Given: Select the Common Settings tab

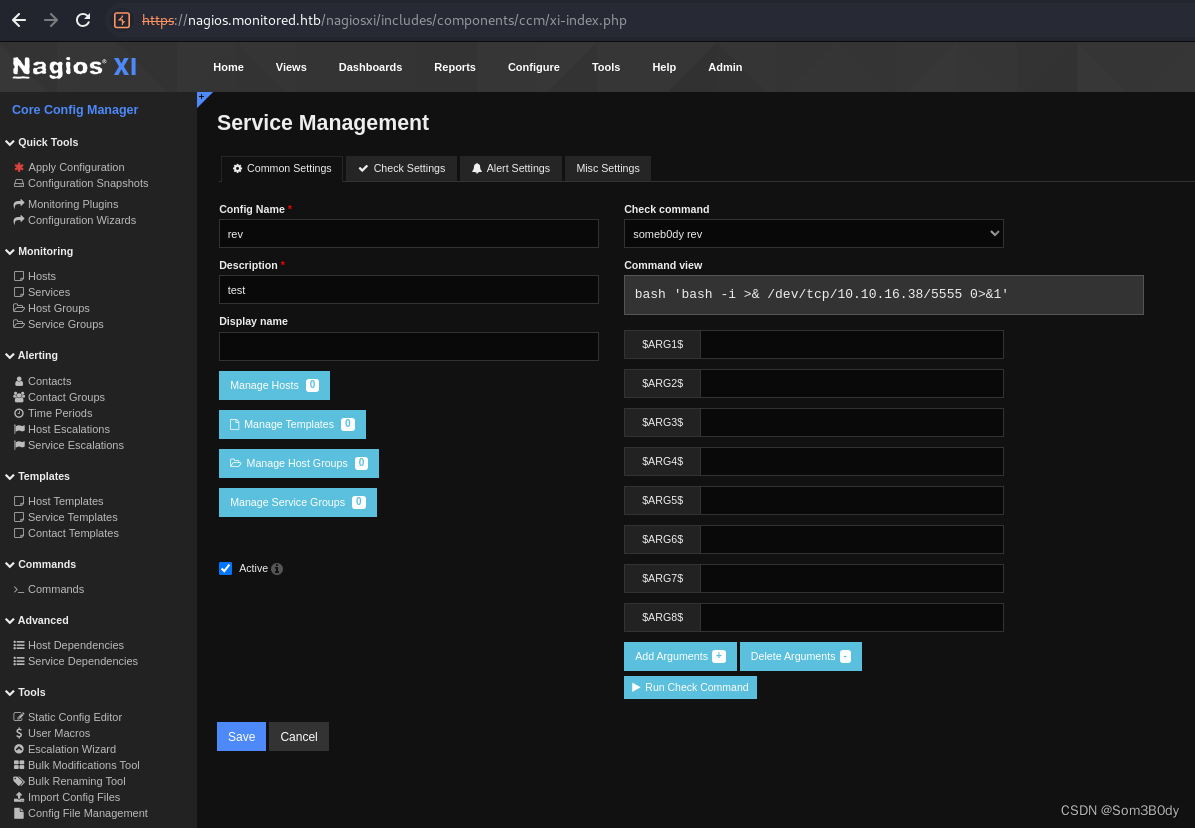Looking at the screenshot, I should click(x=282, y=168).
